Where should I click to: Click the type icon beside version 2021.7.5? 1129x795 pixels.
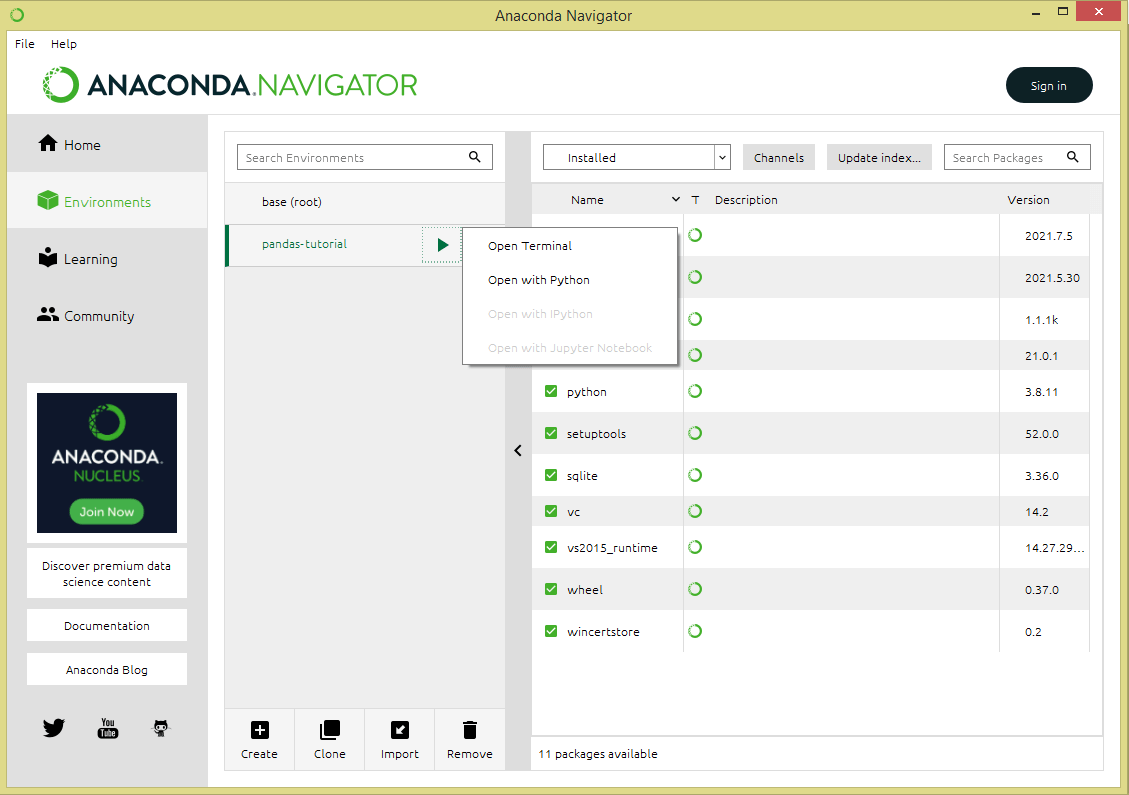coord(695,235)
